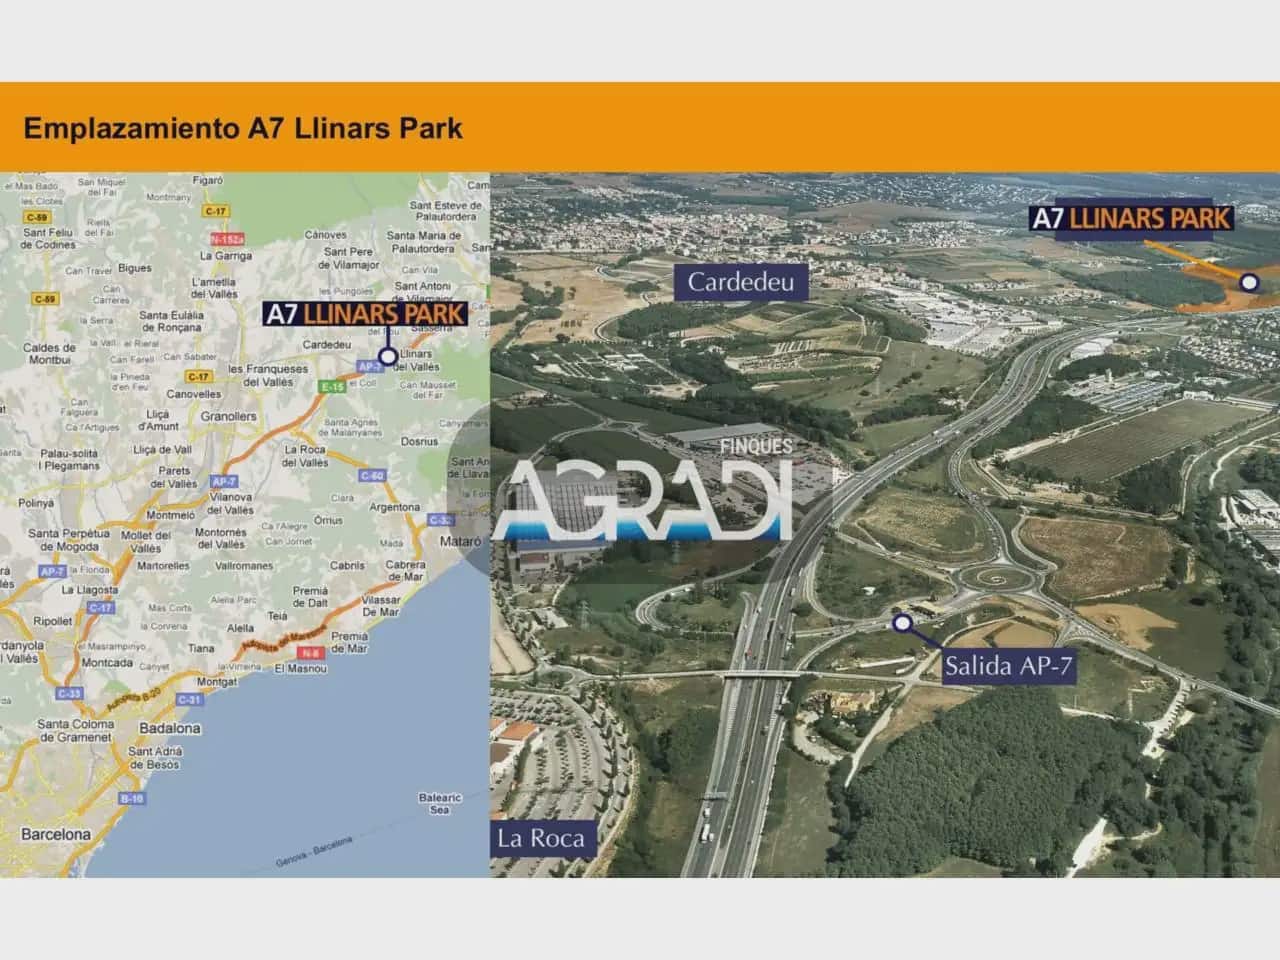
Task: Click Premià de Mar on the map
Action: pos(349,642)
